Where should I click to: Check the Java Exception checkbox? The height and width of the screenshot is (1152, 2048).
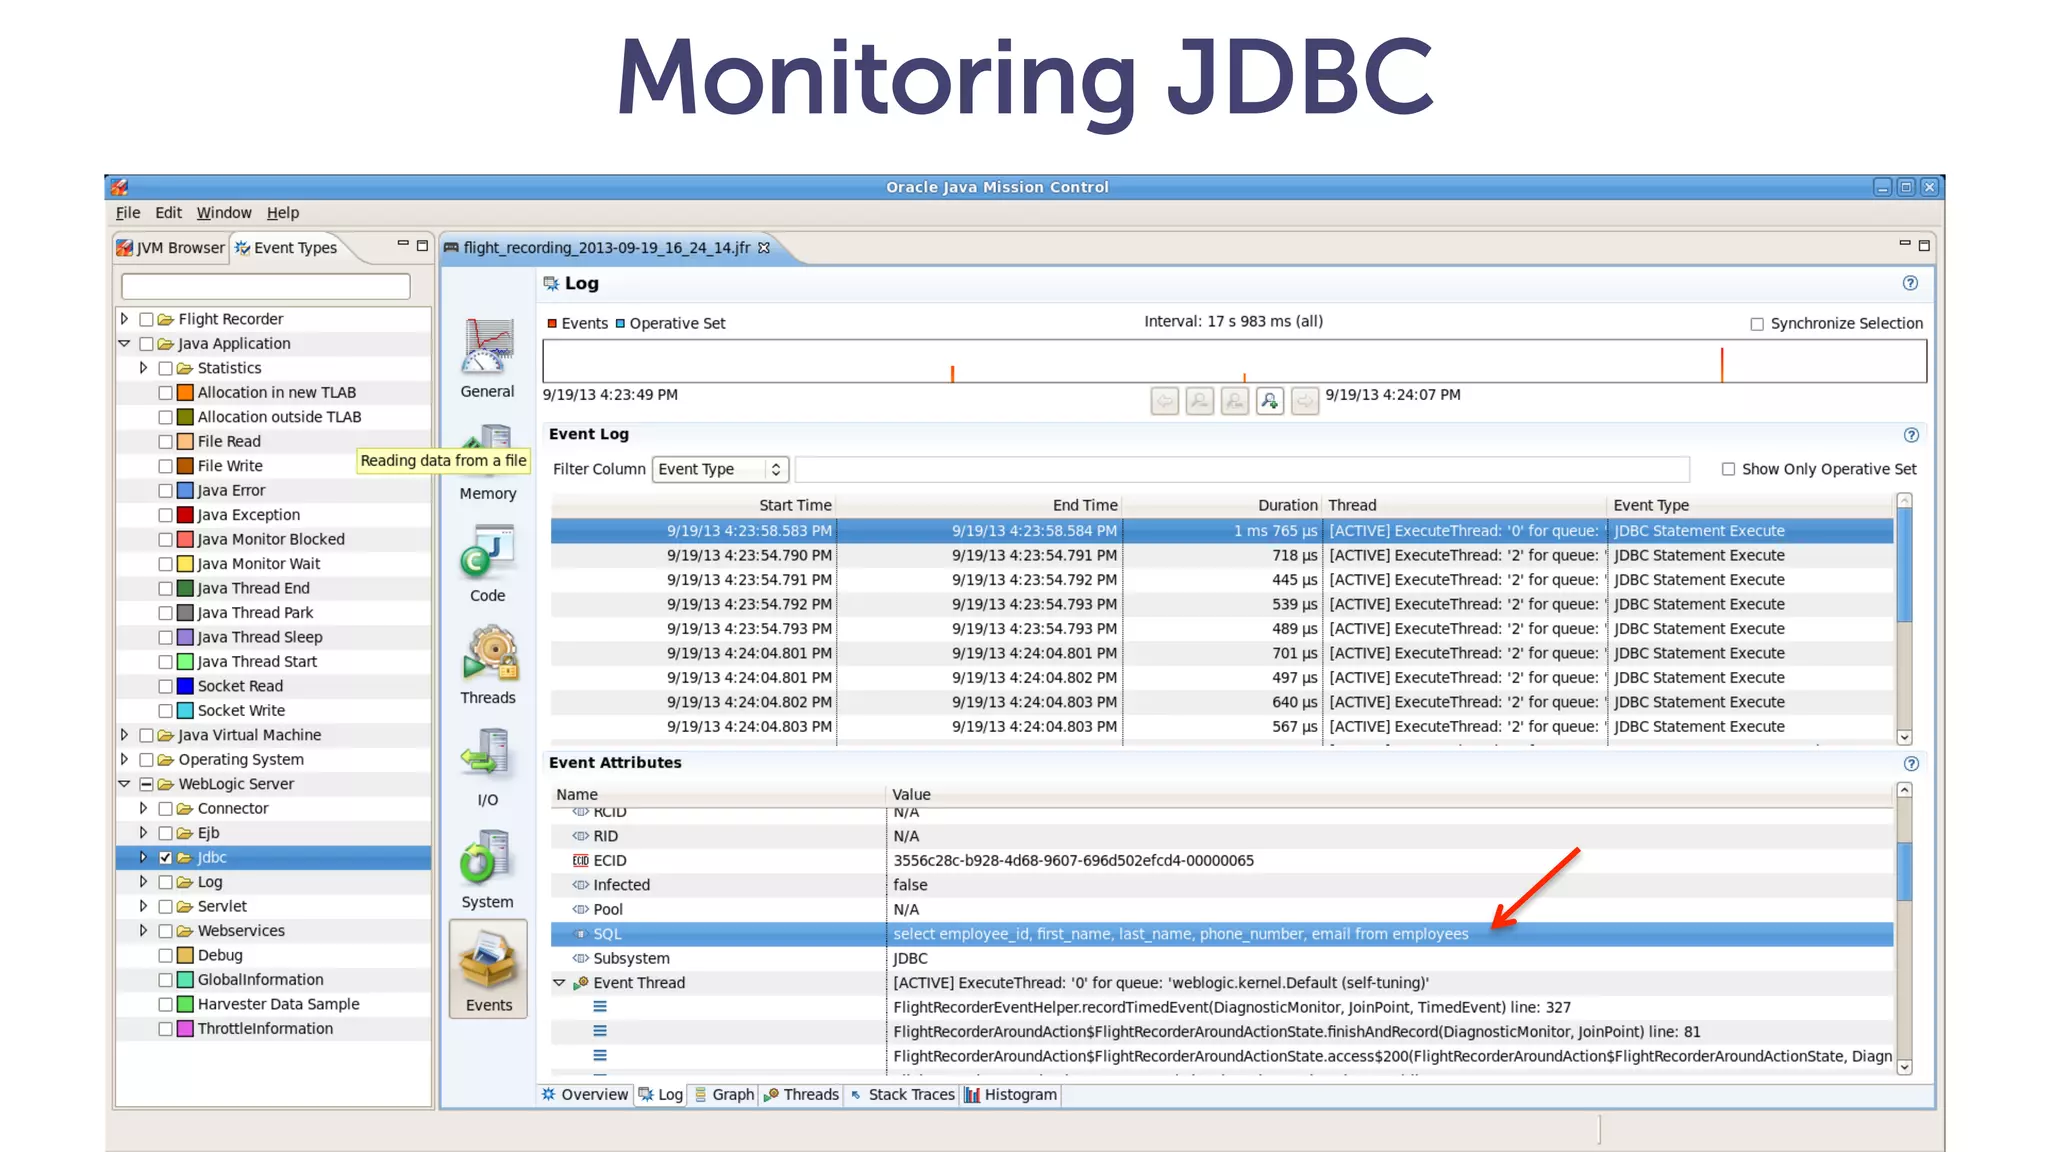click(x=165, y=515)
